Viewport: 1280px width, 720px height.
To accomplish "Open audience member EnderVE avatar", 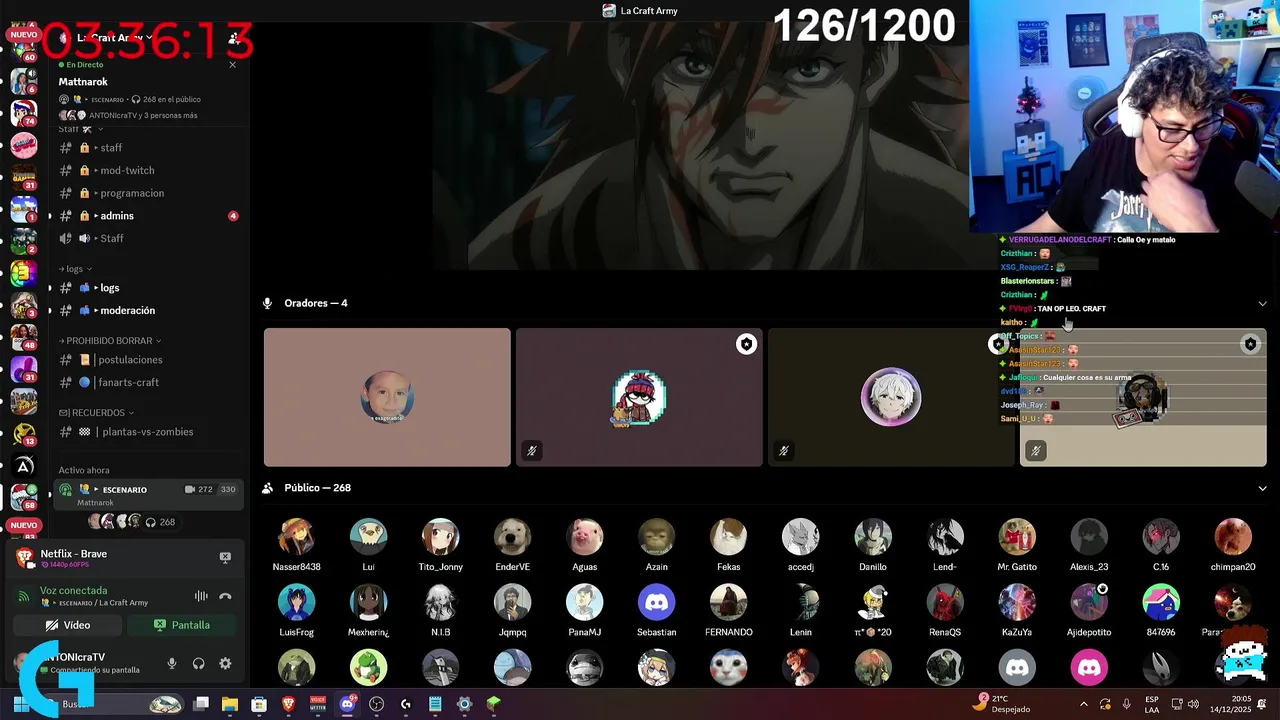I will coord(512,537).
